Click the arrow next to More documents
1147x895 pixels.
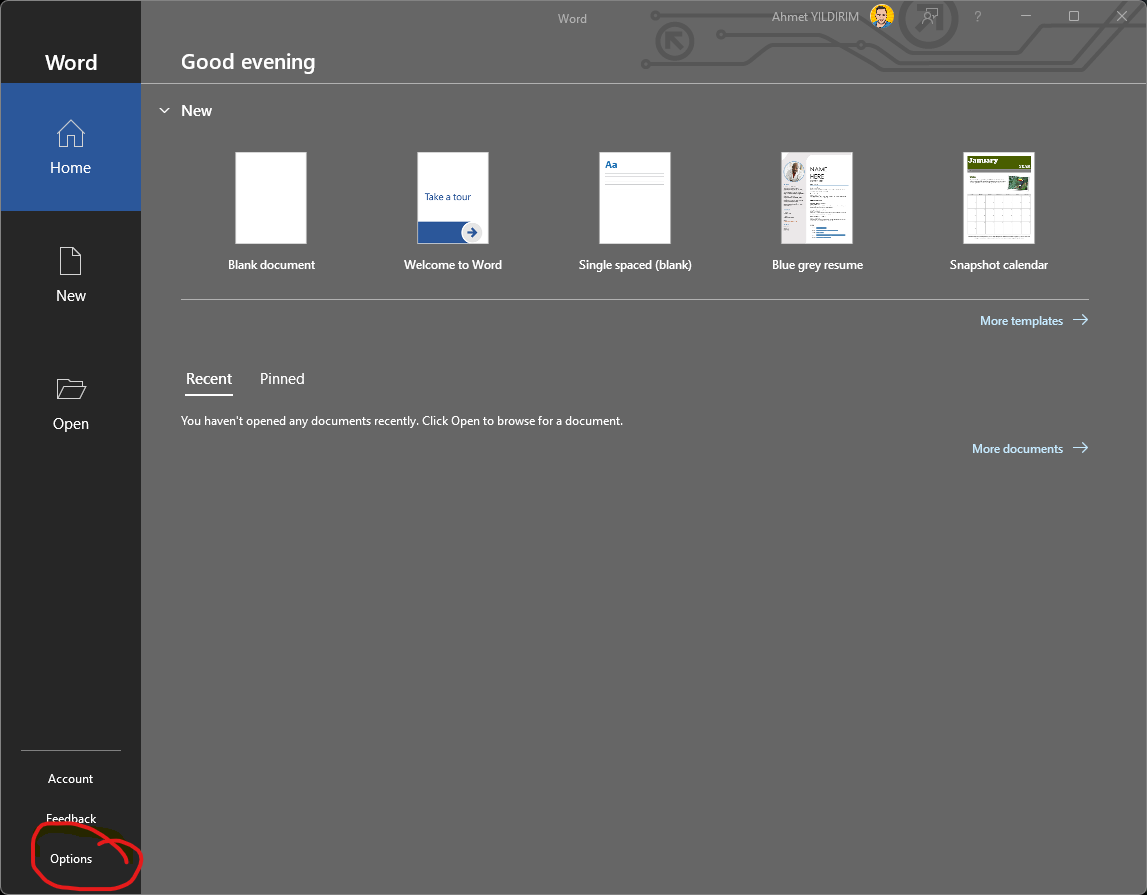pos(1080,448)
